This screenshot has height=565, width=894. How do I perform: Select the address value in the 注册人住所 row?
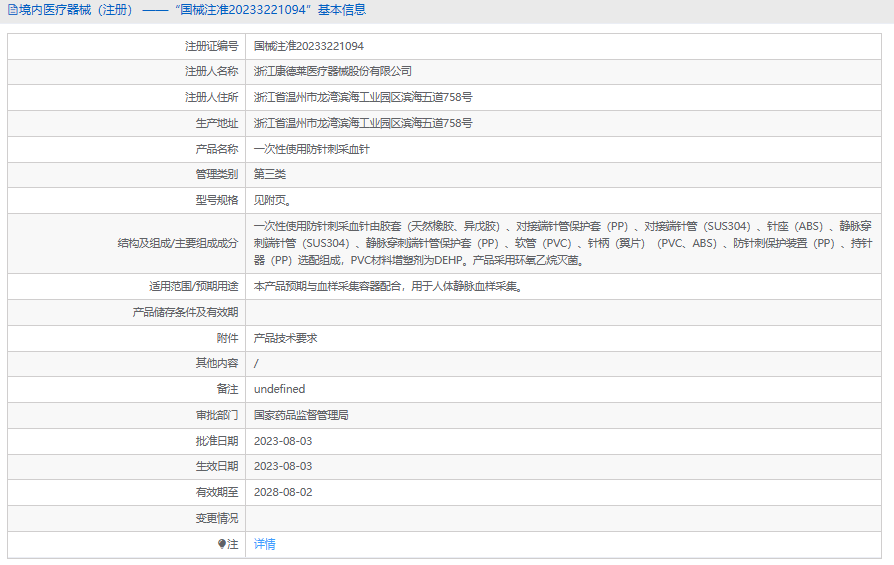[363, 97]
